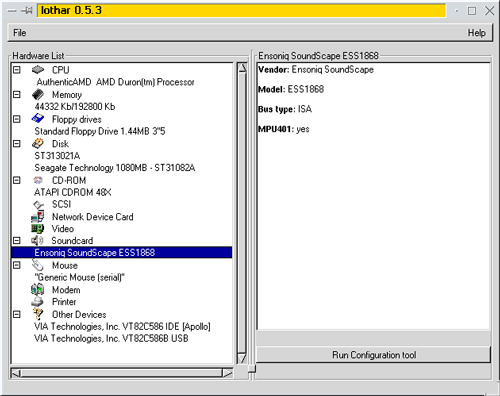Viewport: 500px width, 396px height.
Task: Click the Vendor: Ensoniq SoundScape detail line
Action: click(x=316, y=69)
